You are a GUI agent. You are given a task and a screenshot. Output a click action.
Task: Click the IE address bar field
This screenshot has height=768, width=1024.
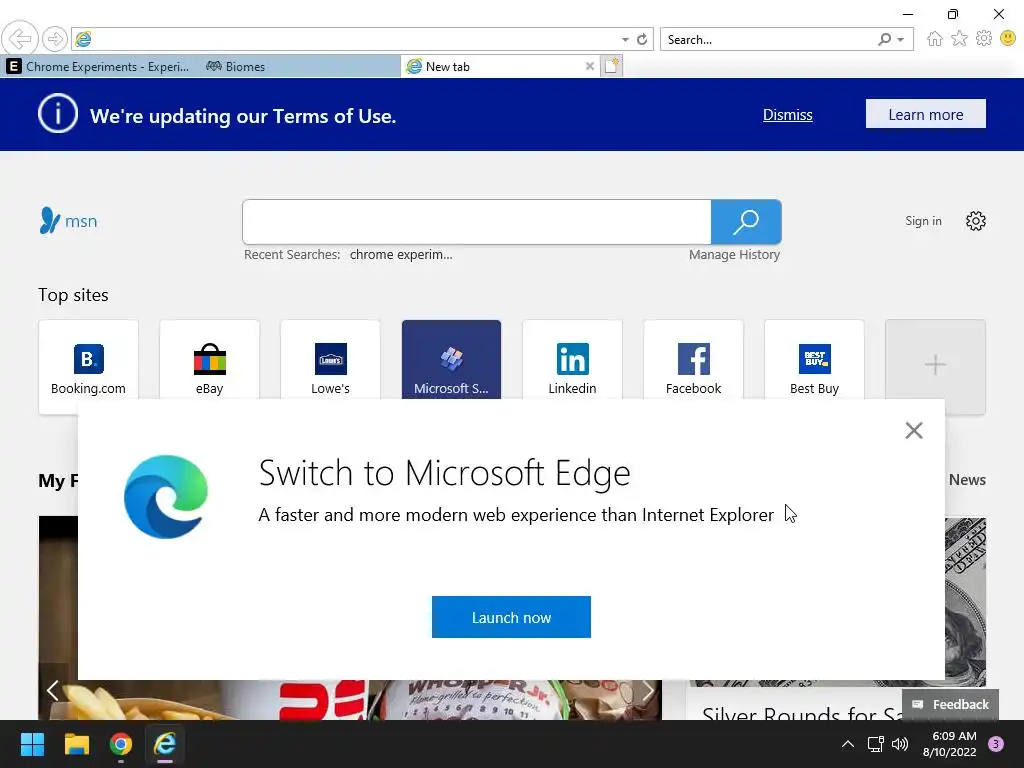point(353,39)
